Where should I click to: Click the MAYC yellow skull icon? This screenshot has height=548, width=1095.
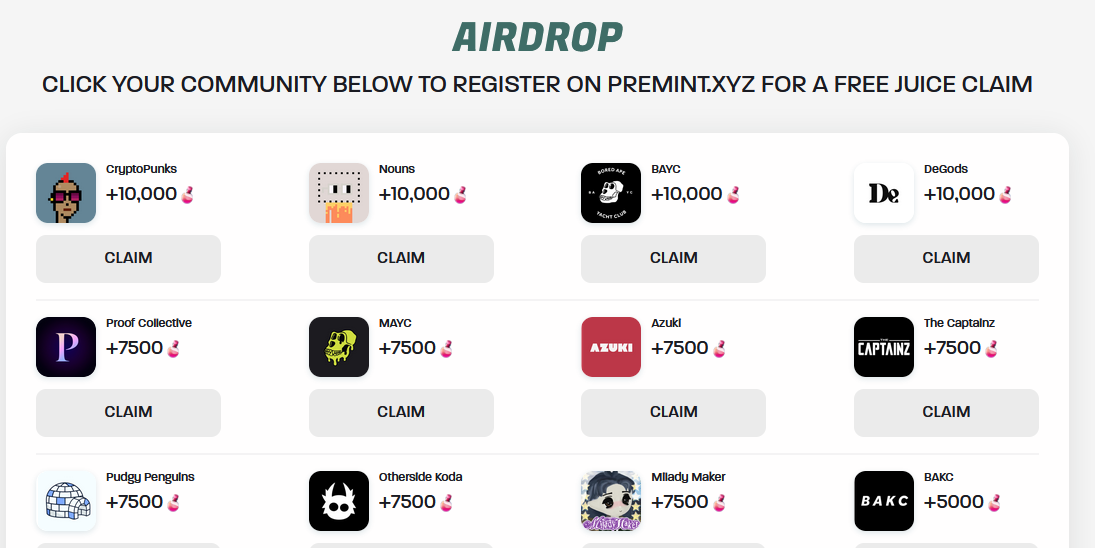pos(339,347)
